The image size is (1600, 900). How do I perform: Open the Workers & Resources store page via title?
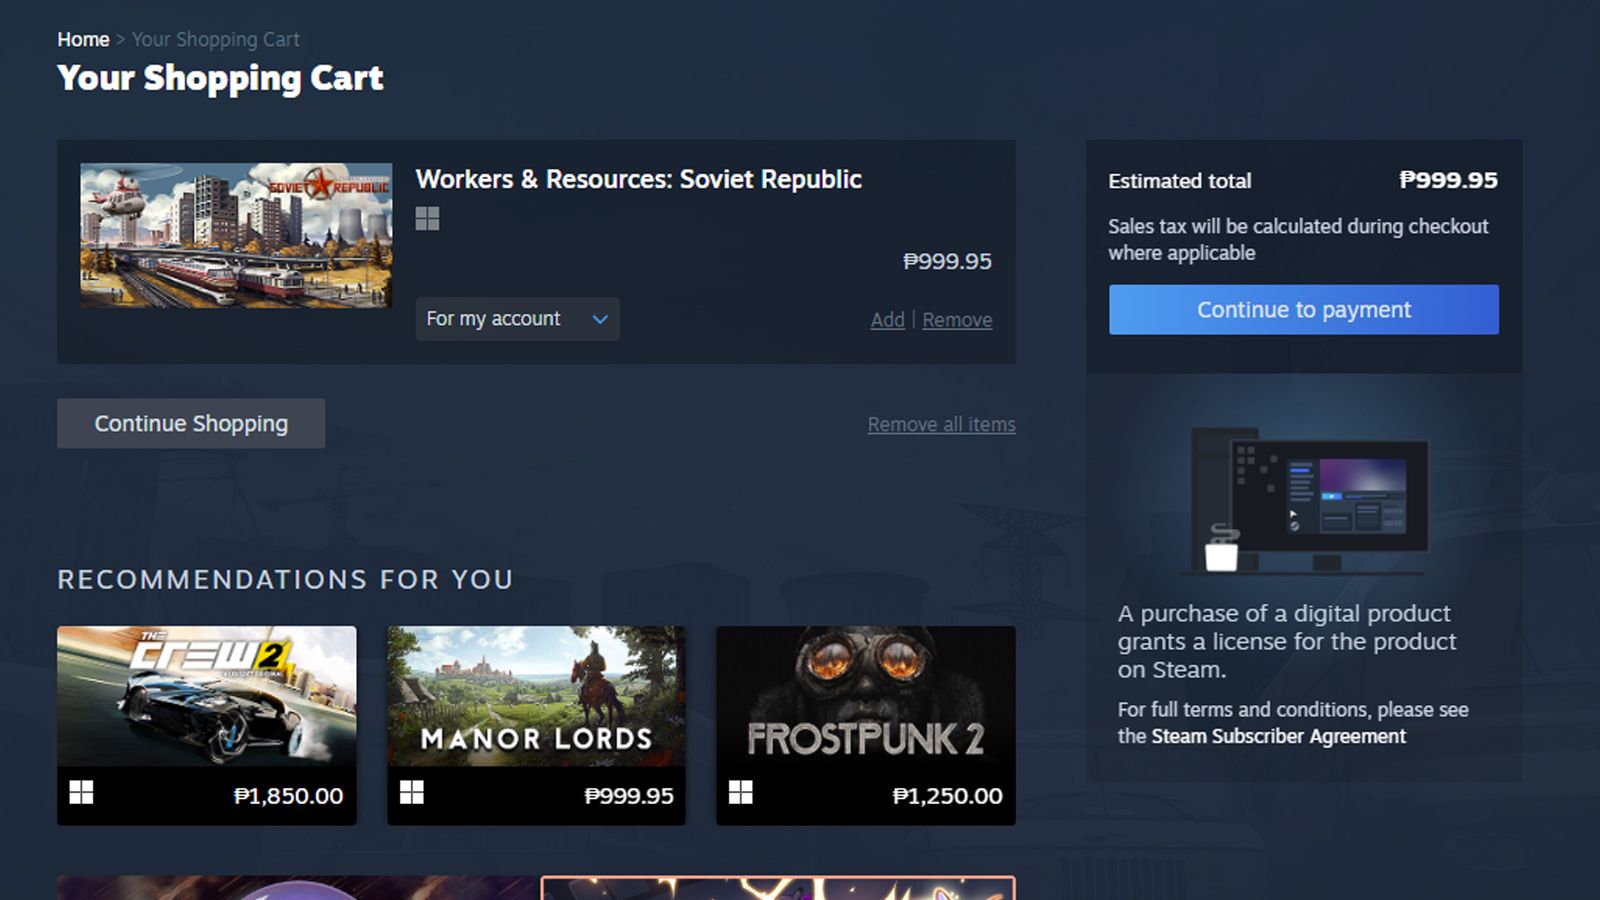pos(639,179)
